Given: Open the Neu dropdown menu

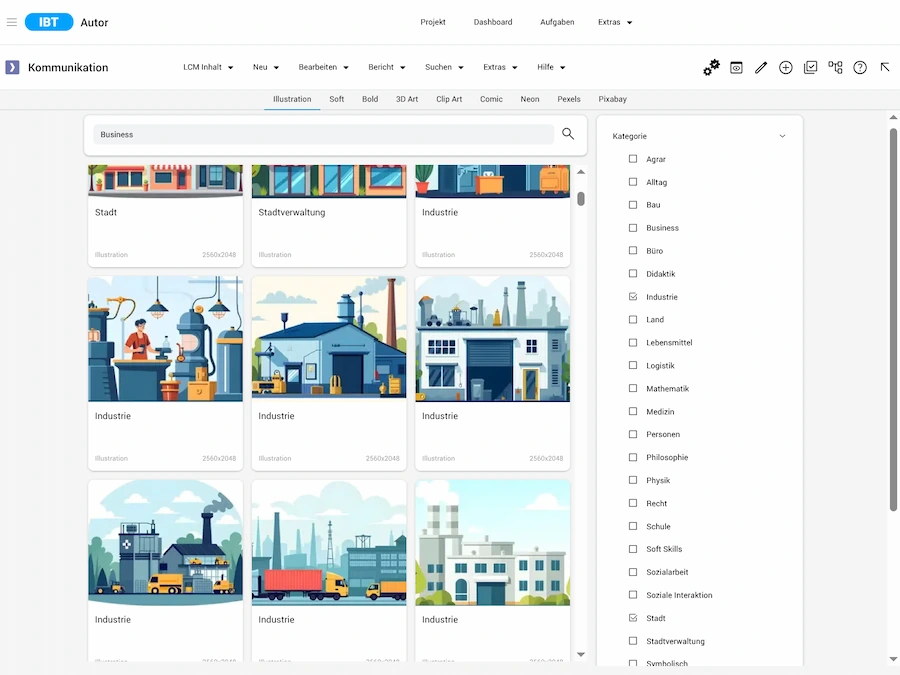Looking at the screenshot, I should pyautogui.click(x=266, y=67).
